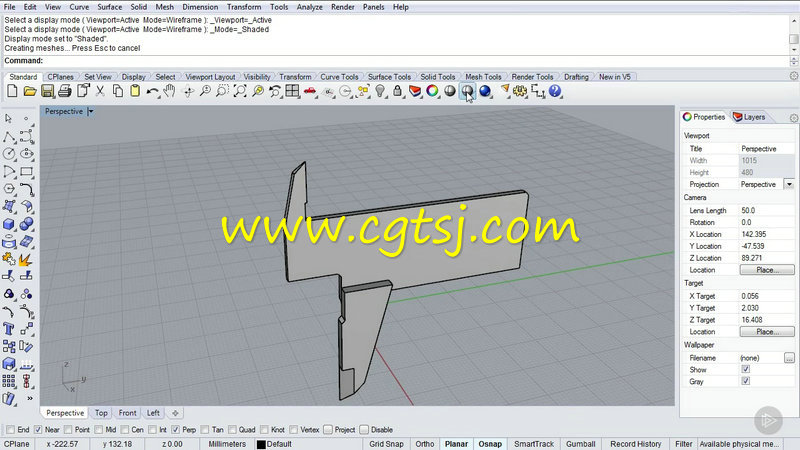
Task: Open the Millimeters units status pane
Action: (x=227, y=444)
